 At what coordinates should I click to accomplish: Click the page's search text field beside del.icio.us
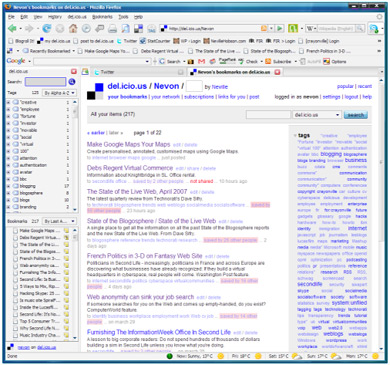click(268, 115)
